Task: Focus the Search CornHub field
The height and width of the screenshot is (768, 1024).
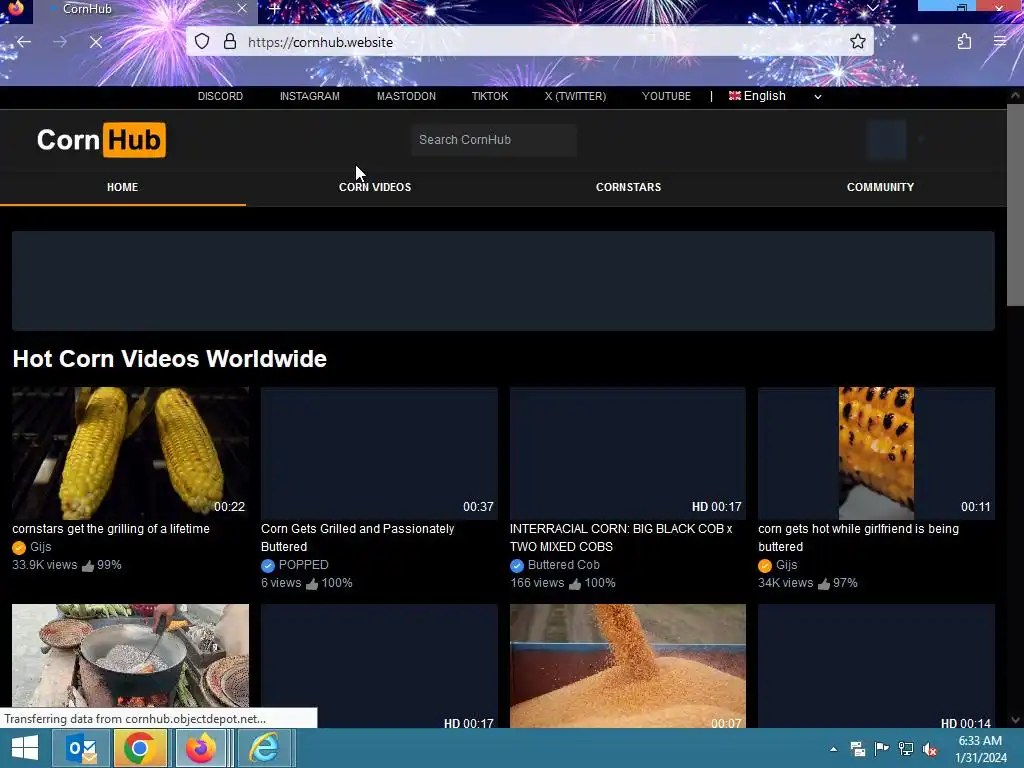Action: 494,140
